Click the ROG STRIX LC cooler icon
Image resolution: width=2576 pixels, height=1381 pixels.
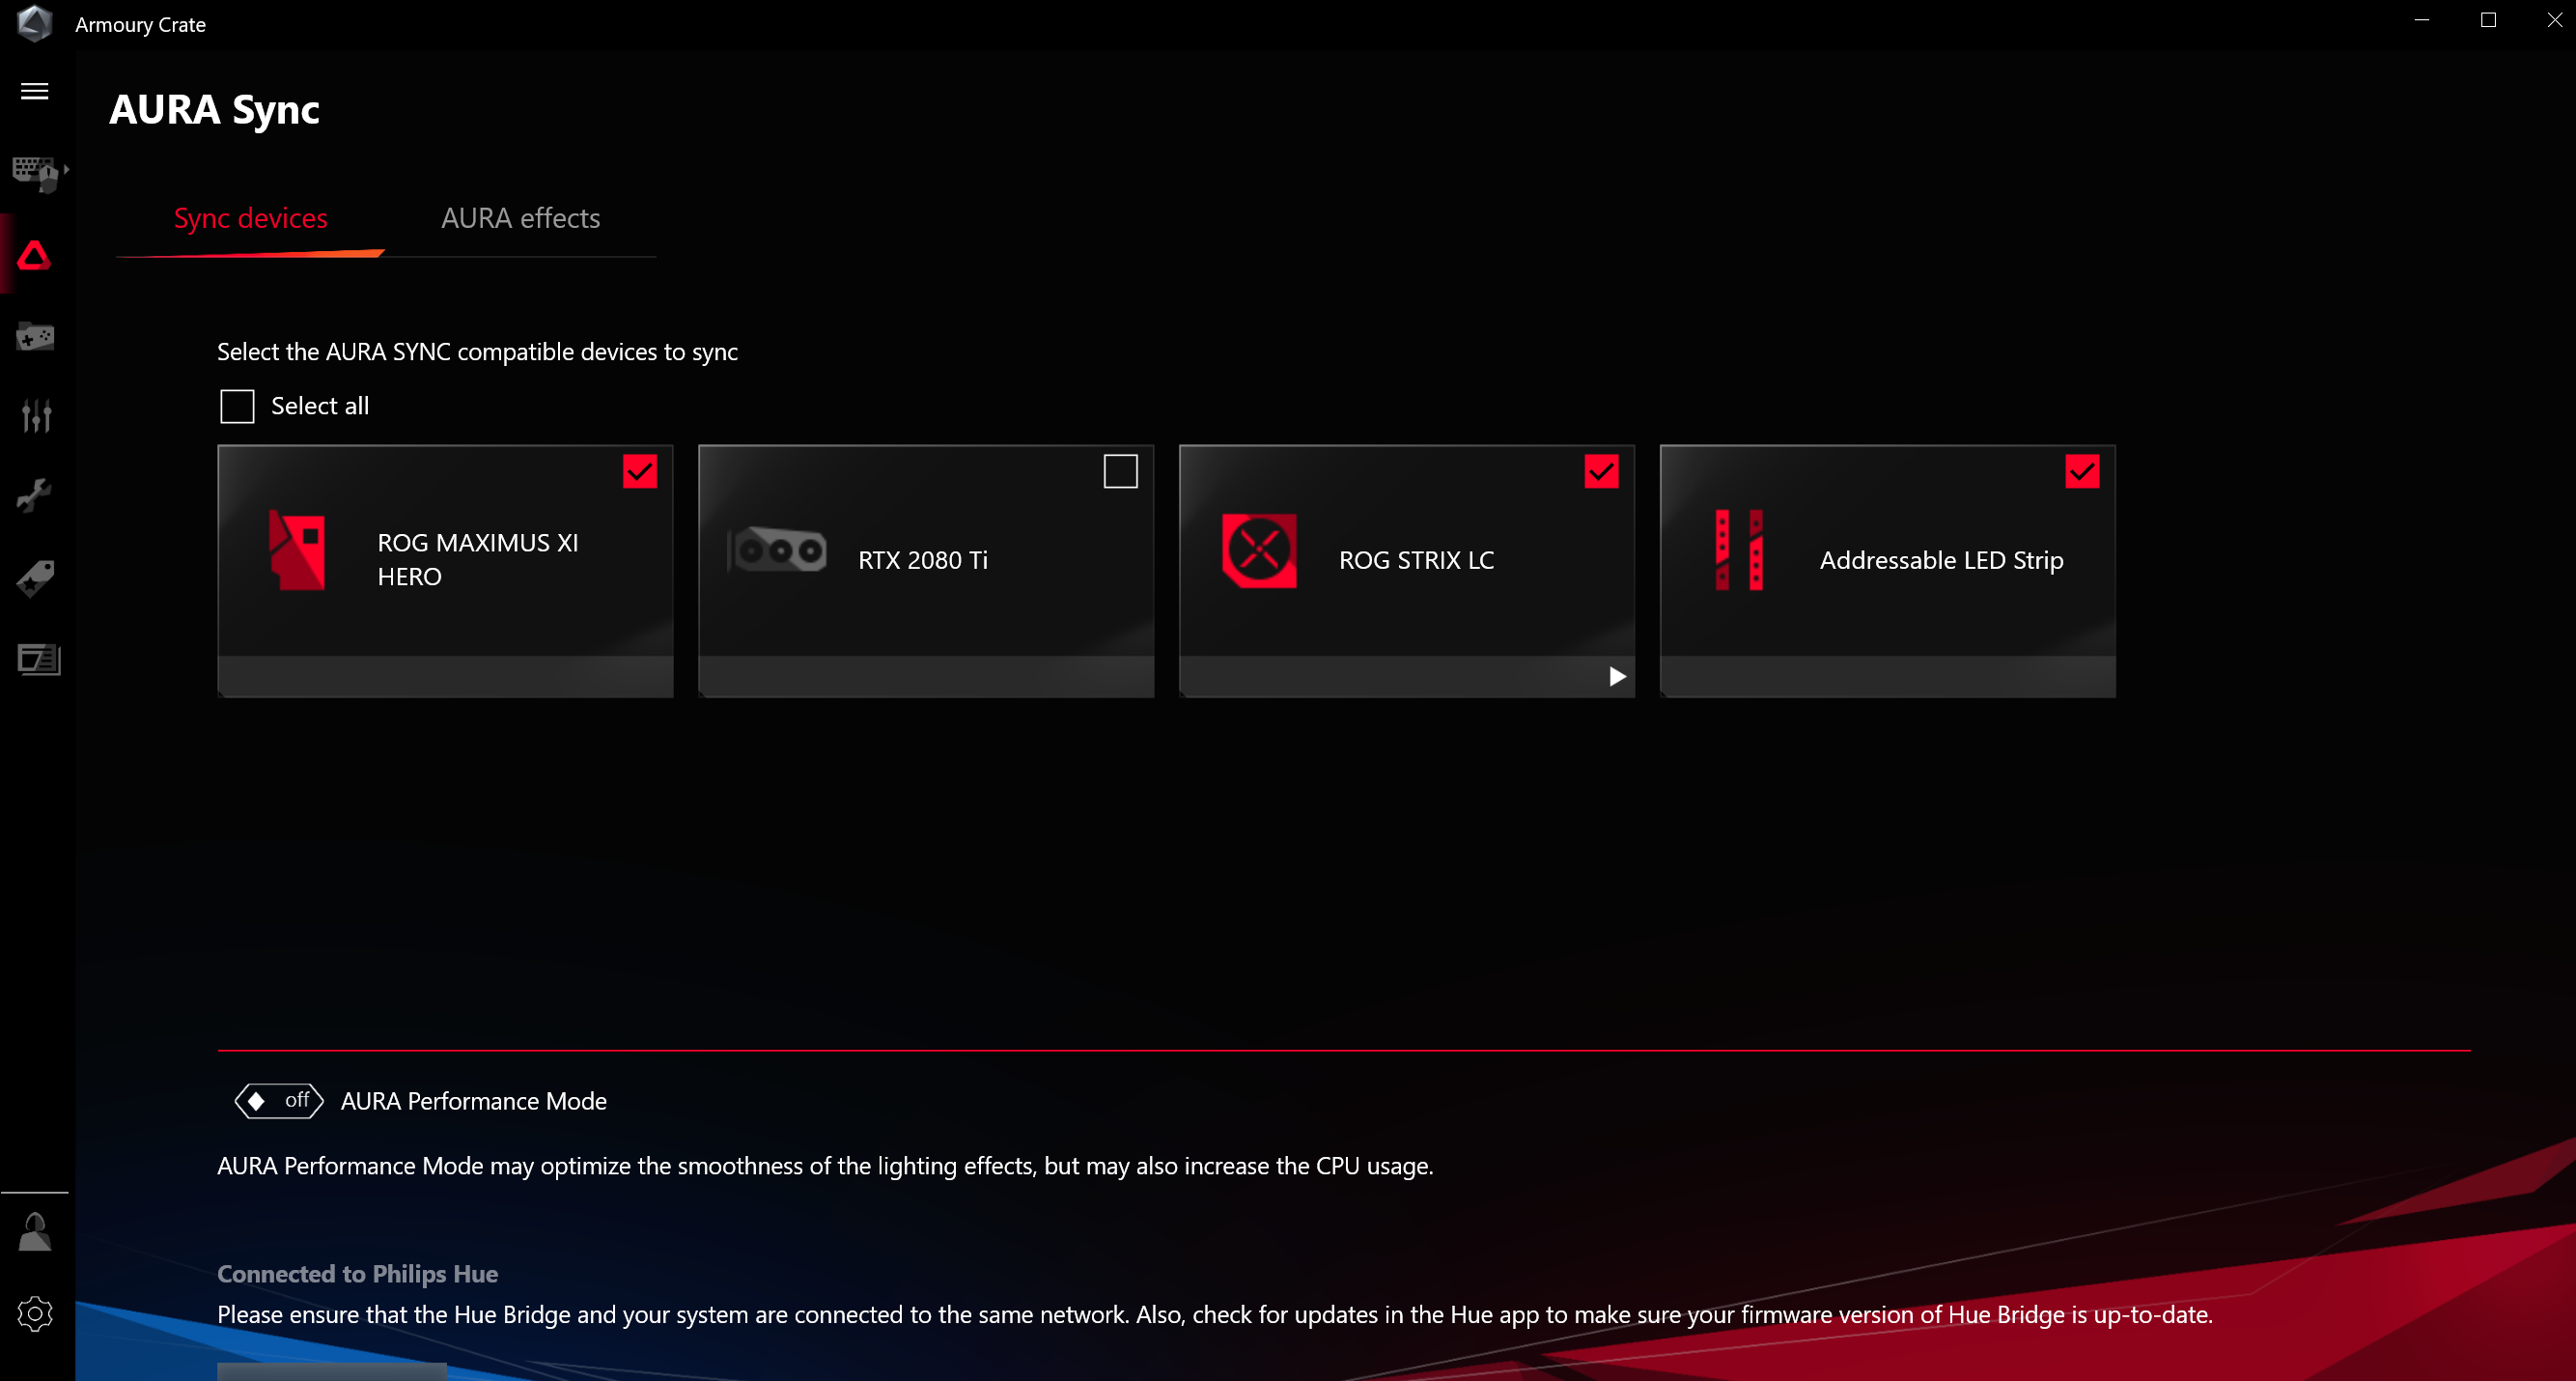(x=1259, y=551)
